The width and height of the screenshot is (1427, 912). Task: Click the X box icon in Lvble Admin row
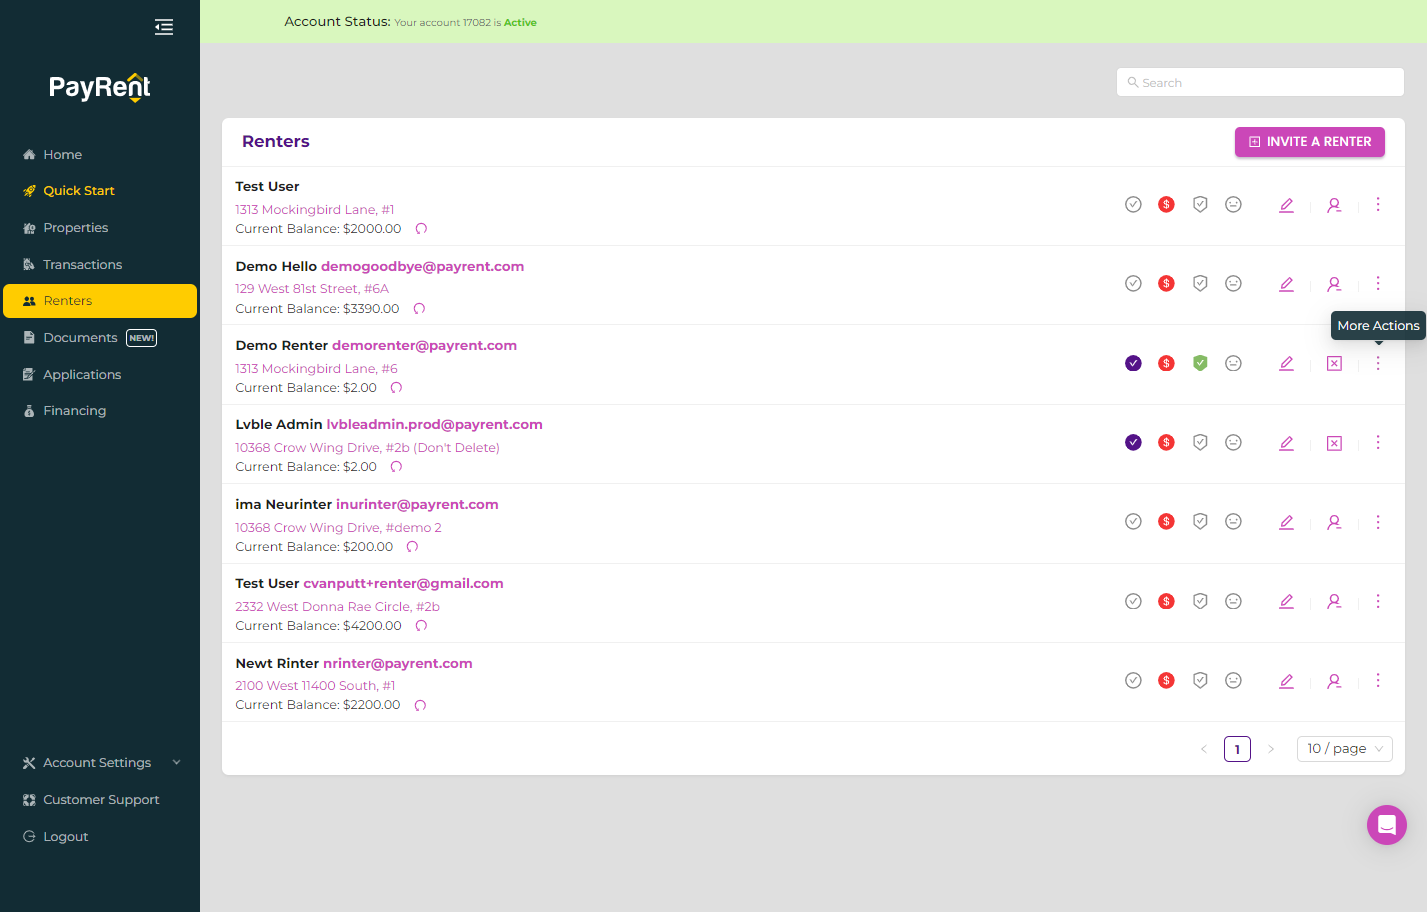pyautogui.click(x=1334, y=443)
